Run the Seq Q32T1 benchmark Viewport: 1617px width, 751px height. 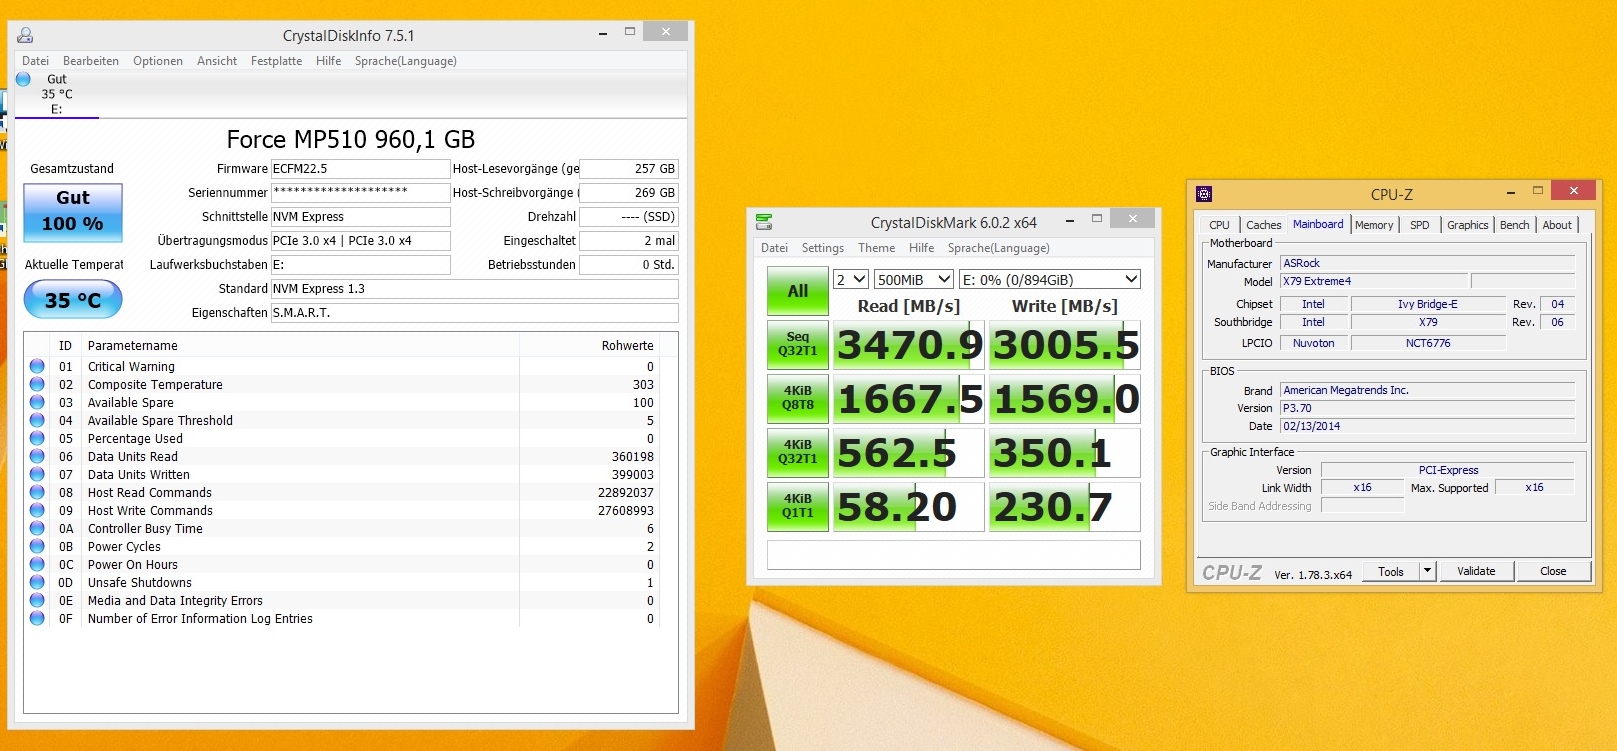point(798,344)
